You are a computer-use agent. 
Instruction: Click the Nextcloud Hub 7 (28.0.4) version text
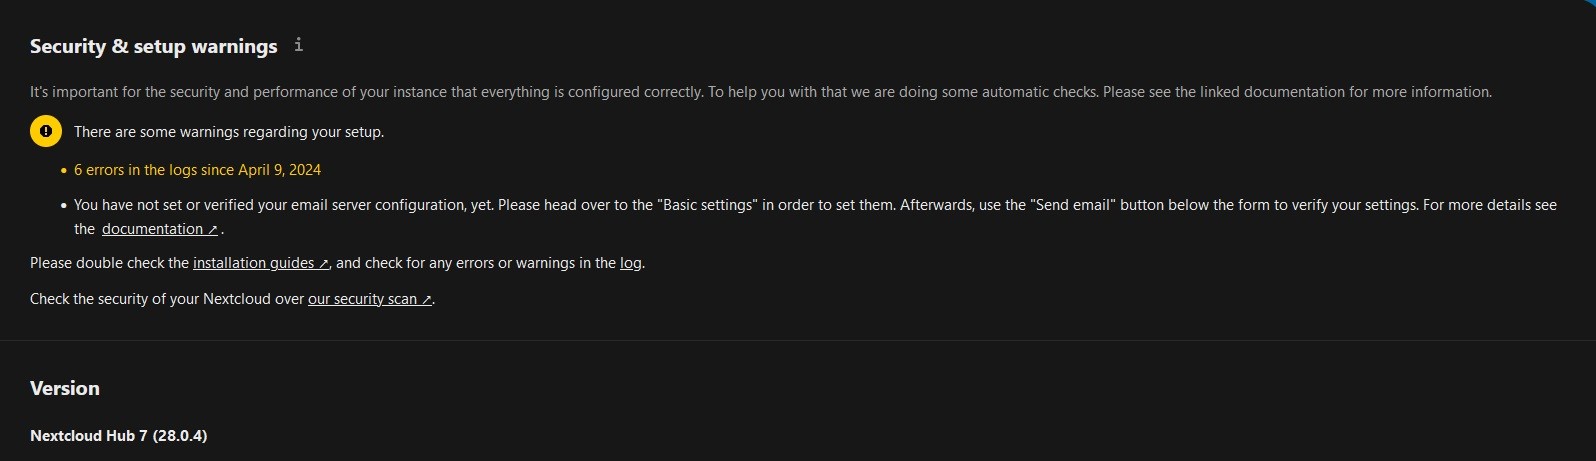pyautogui.click(x=119, y=436)
